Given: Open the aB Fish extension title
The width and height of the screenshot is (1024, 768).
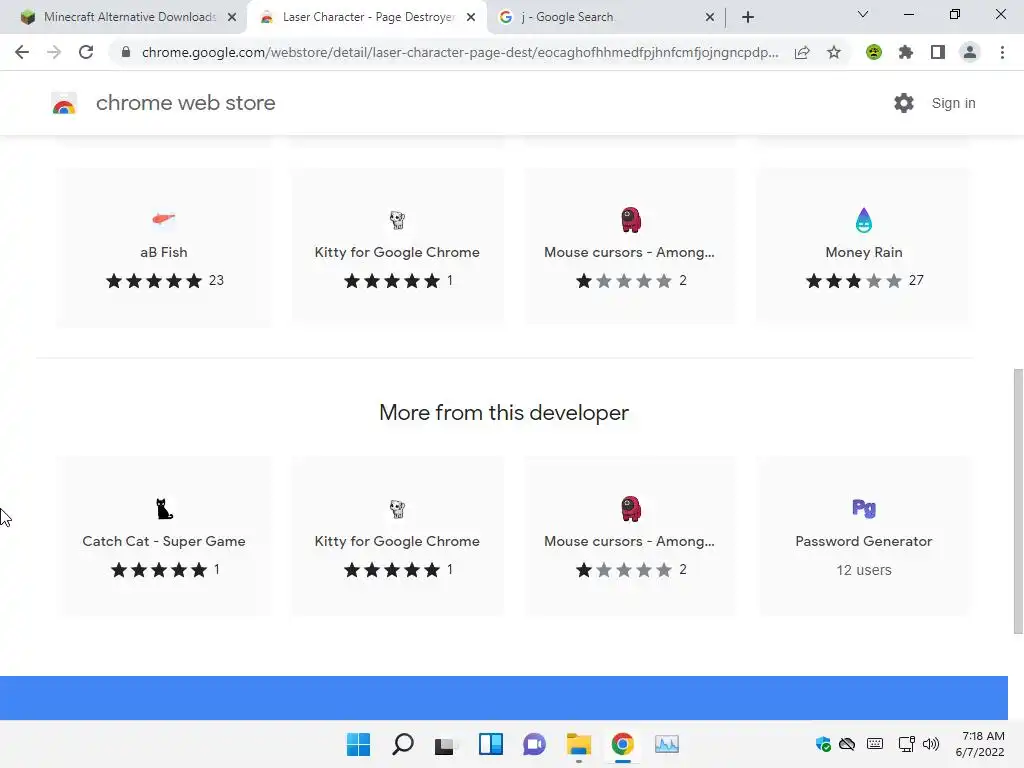Looking at the screenshot, I should (164, 252).
